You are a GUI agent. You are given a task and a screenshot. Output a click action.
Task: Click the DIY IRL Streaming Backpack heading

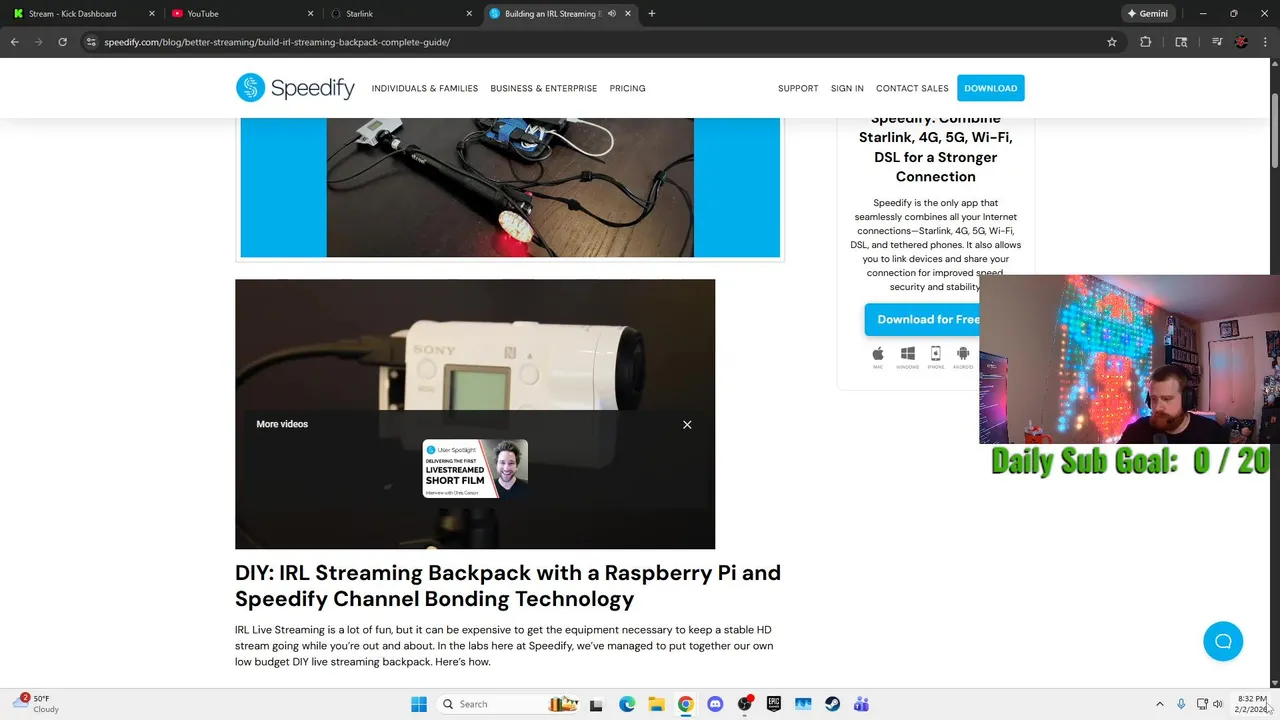pyautogui.click(x=508, y=586)
